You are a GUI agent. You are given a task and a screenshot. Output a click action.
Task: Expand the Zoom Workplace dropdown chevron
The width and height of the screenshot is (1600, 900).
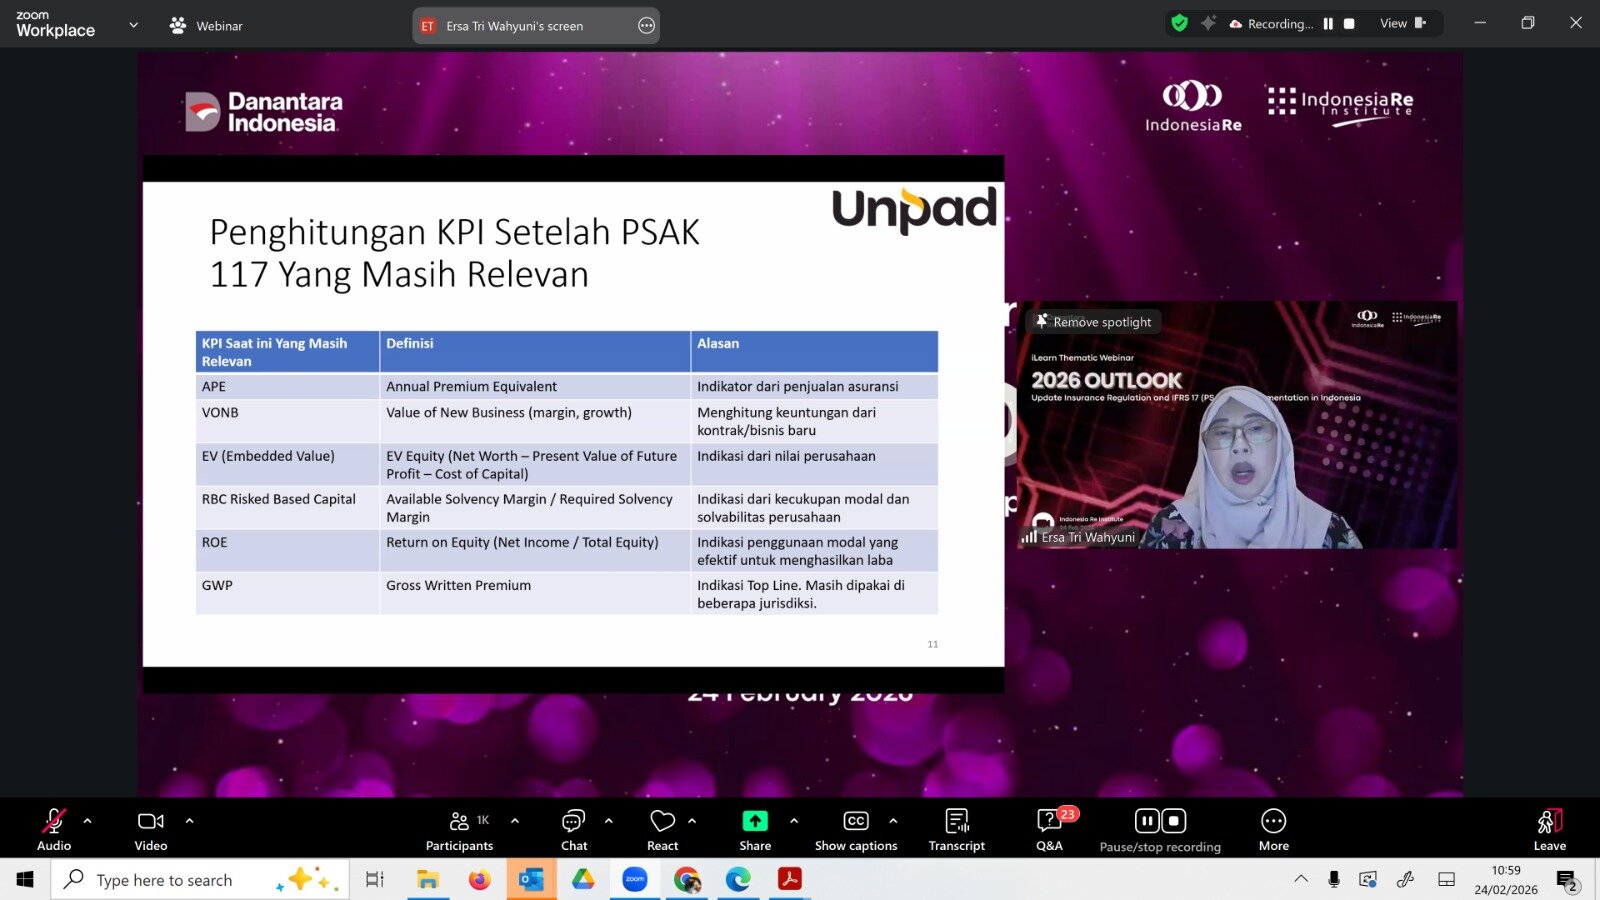[x=134, y=25]
